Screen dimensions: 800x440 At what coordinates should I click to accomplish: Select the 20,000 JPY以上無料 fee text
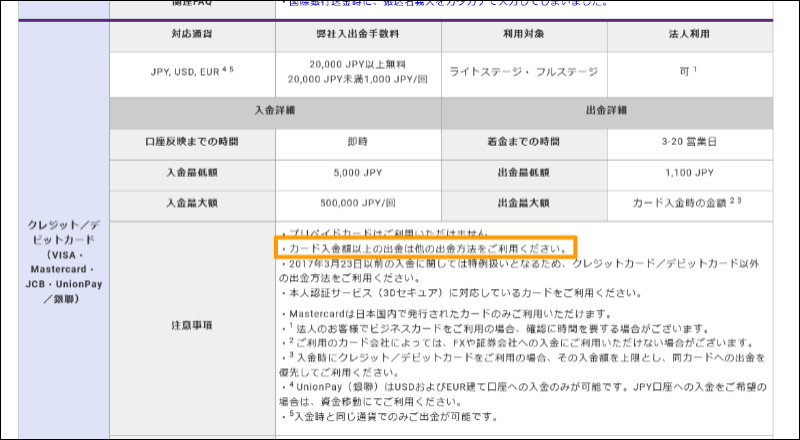(358, 64)
